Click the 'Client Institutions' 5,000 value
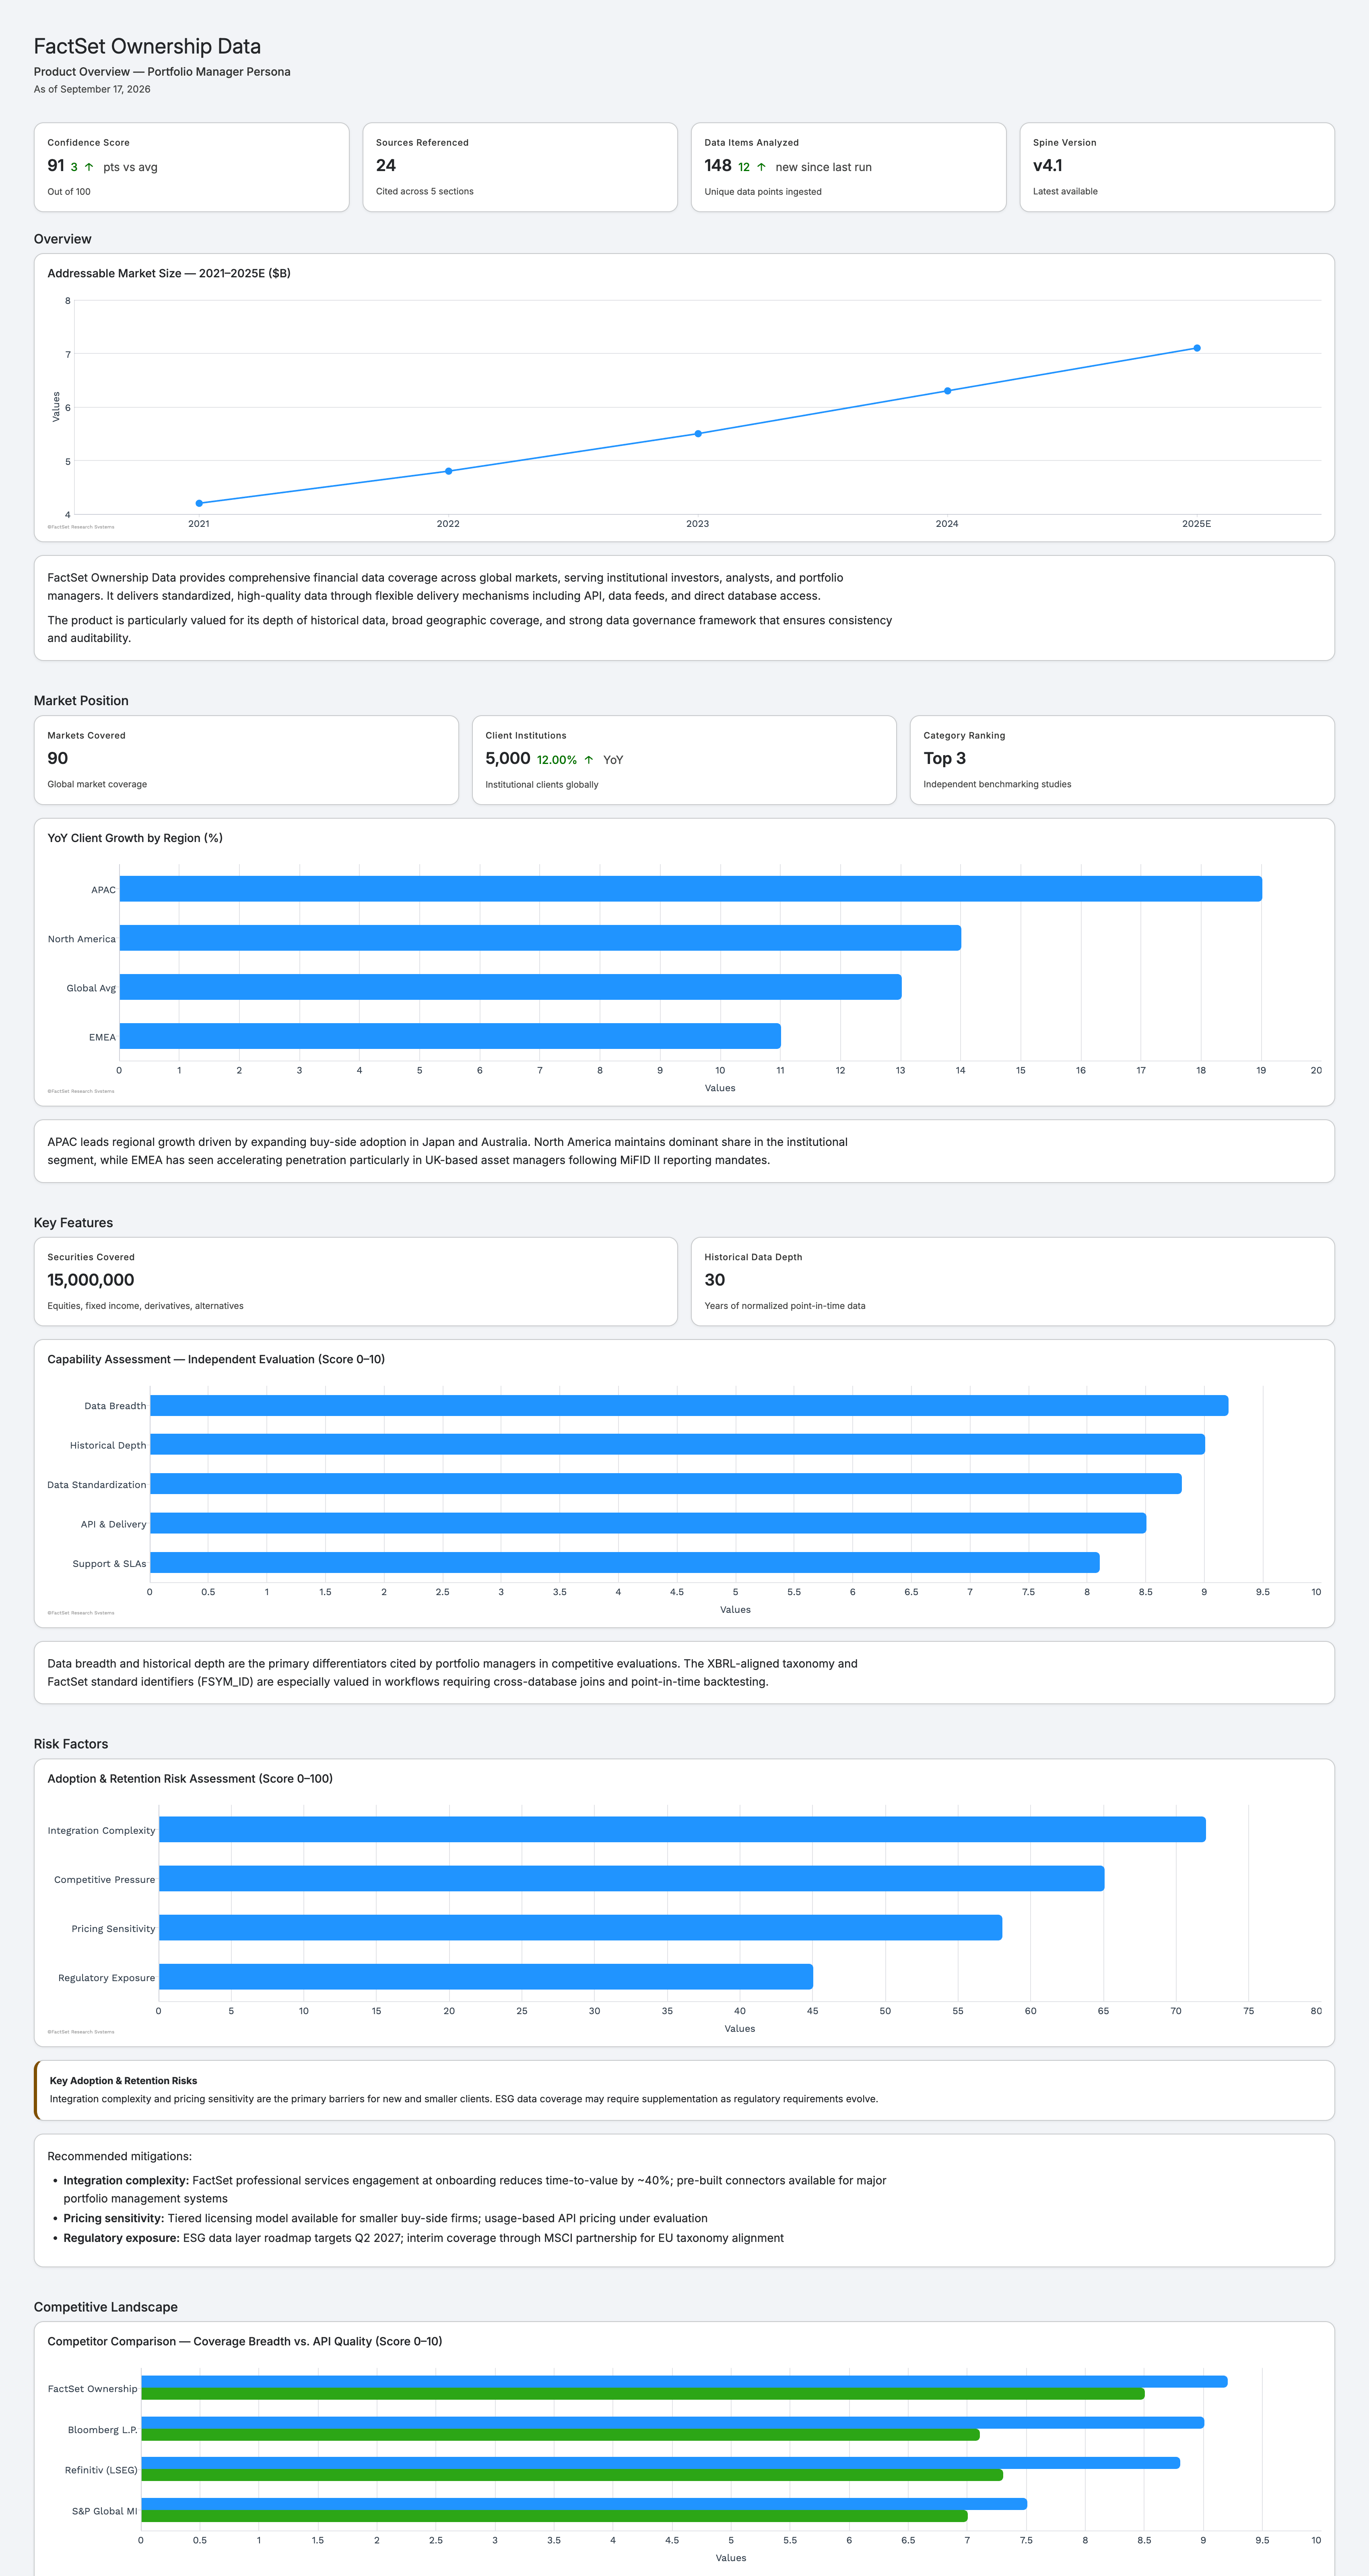Image resolution: width=1369 pixels, height=2576 pixels. click(x=508, y=759)
